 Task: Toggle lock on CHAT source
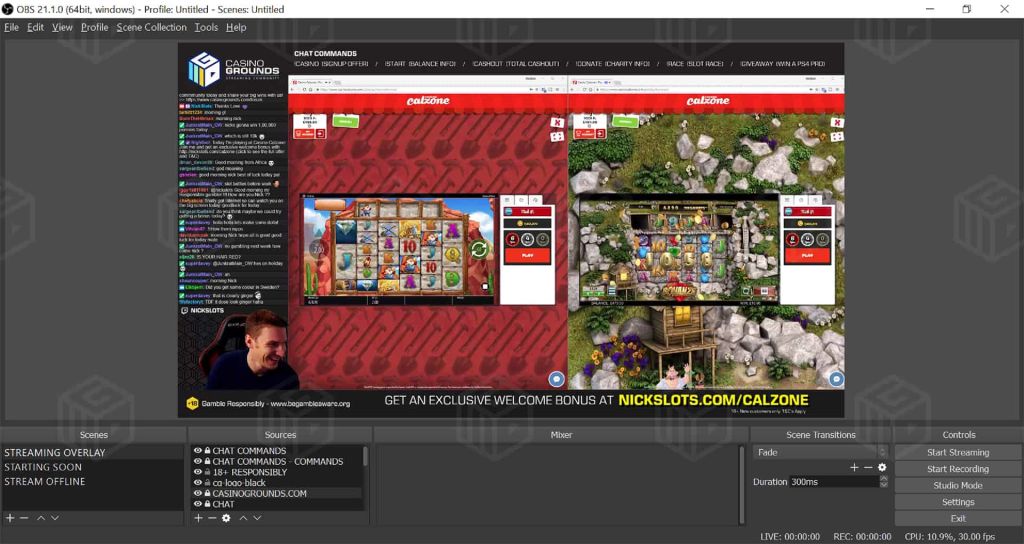(207, 504)
